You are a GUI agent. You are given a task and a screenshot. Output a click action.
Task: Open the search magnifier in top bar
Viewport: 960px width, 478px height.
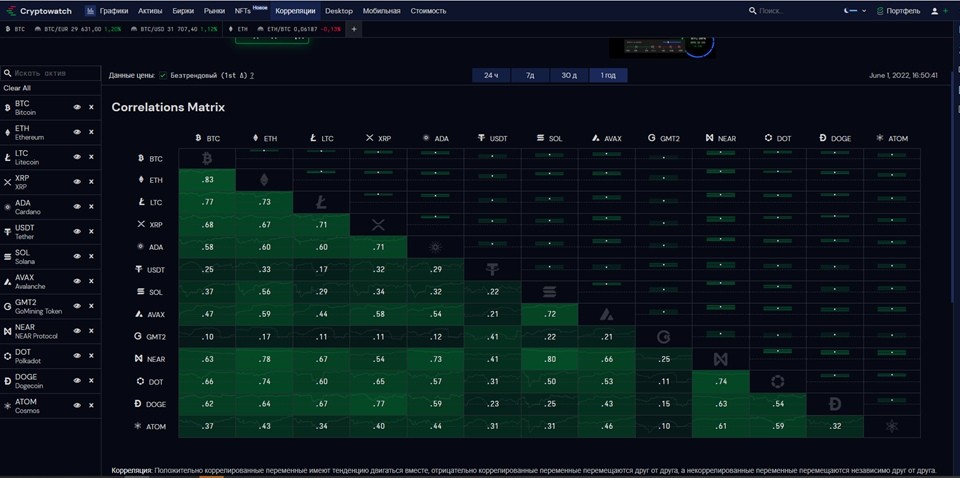[752, 11]
